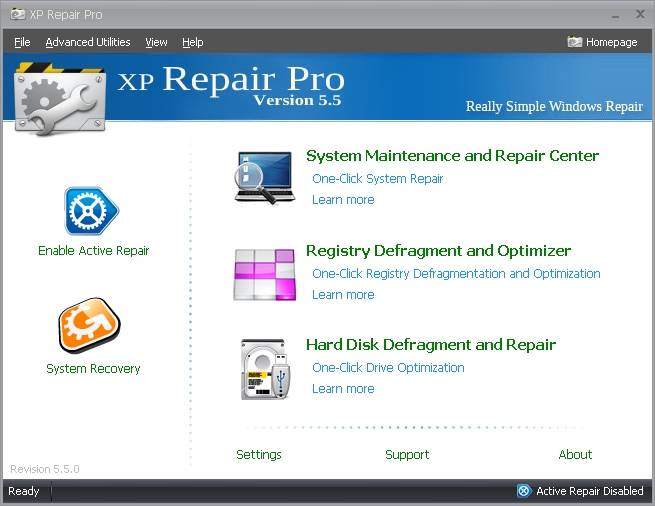Click the Really Simple Windows Repair tagline
The image size is (655, 506).
point(554,106)
